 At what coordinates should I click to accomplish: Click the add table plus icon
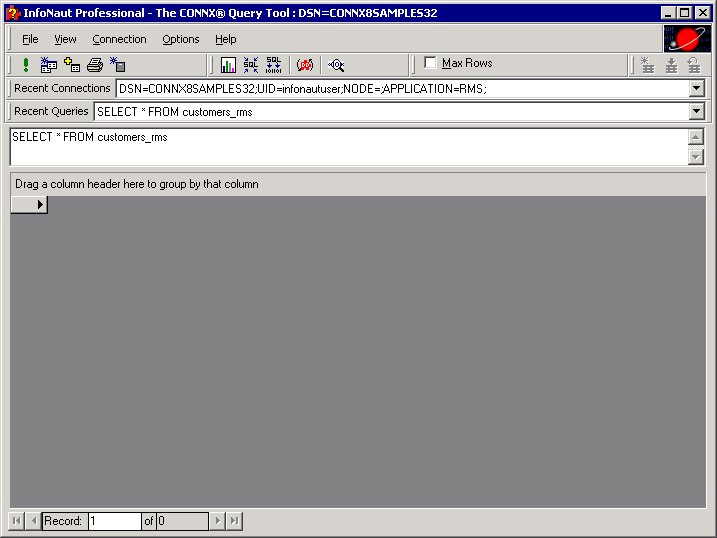coord(72,65)
